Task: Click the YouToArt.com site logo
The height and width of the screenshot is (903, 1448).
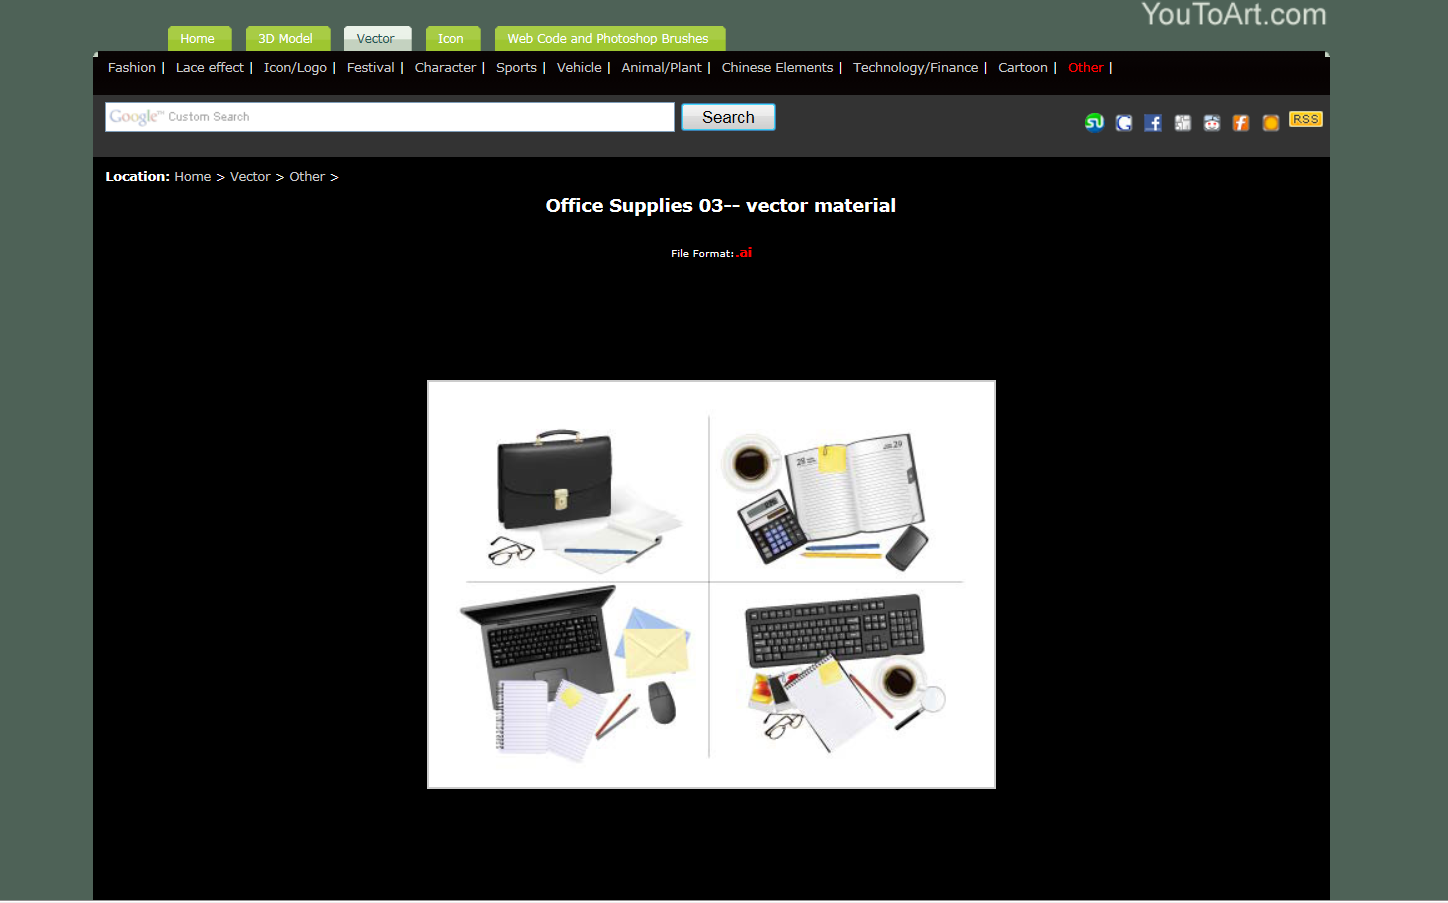Action: pos(1234,14)
